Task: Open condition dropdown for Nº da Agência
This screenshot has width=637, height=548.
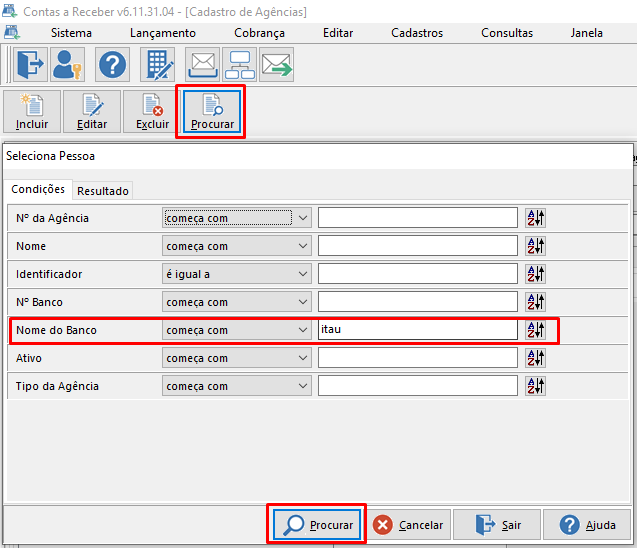Action: pyautogui.click(x=237, y=218)
